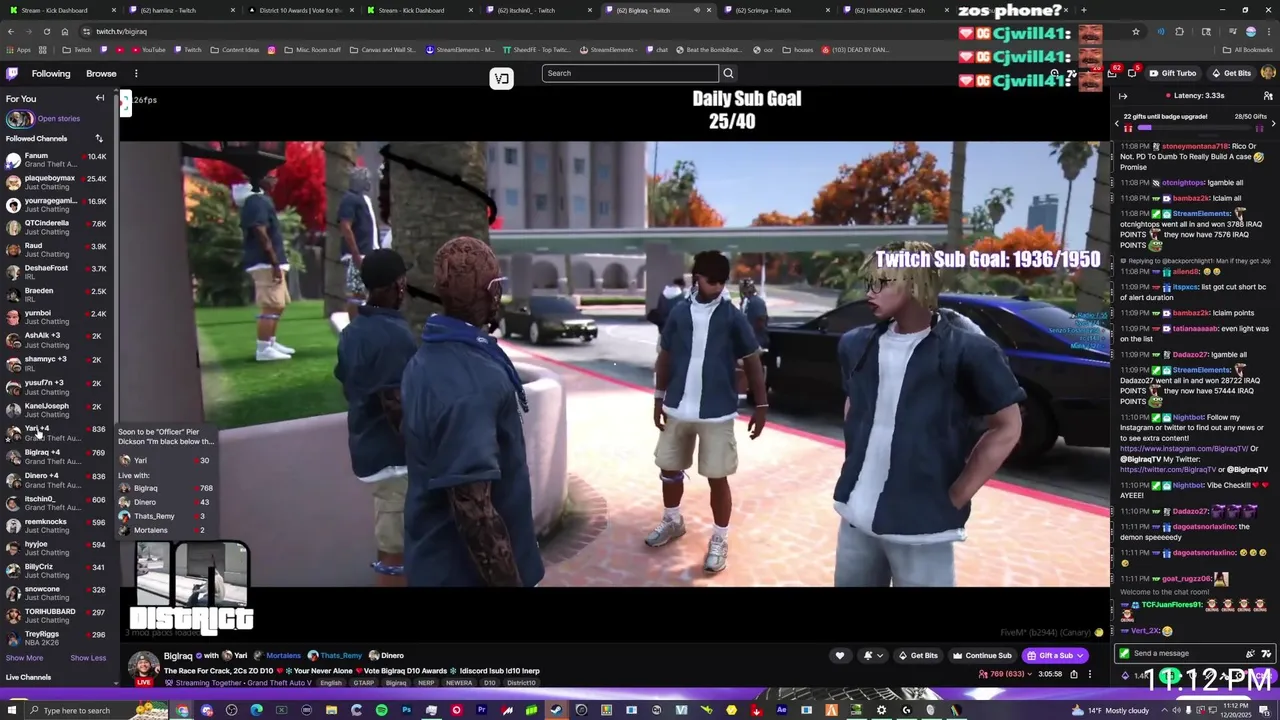Screen dimensions: 1280x720
Task: Click Show More followed channels
Action: click(24, 658)
